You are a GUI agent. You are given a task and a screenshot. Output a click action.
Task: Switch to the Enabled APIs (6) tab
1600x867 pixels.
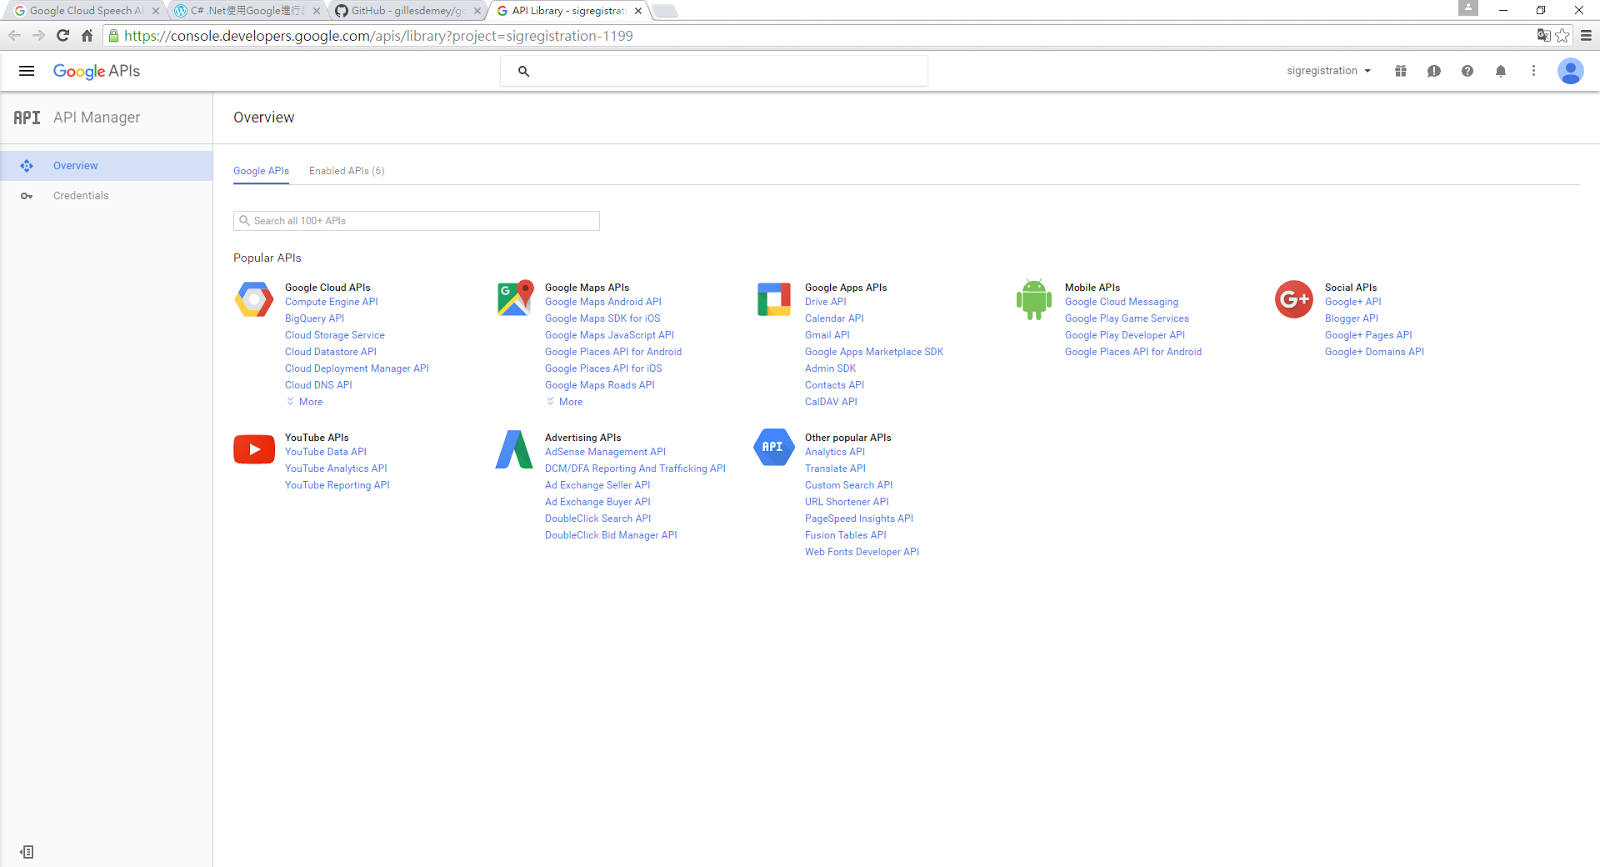pyautogui.click(x=346, y=171)
